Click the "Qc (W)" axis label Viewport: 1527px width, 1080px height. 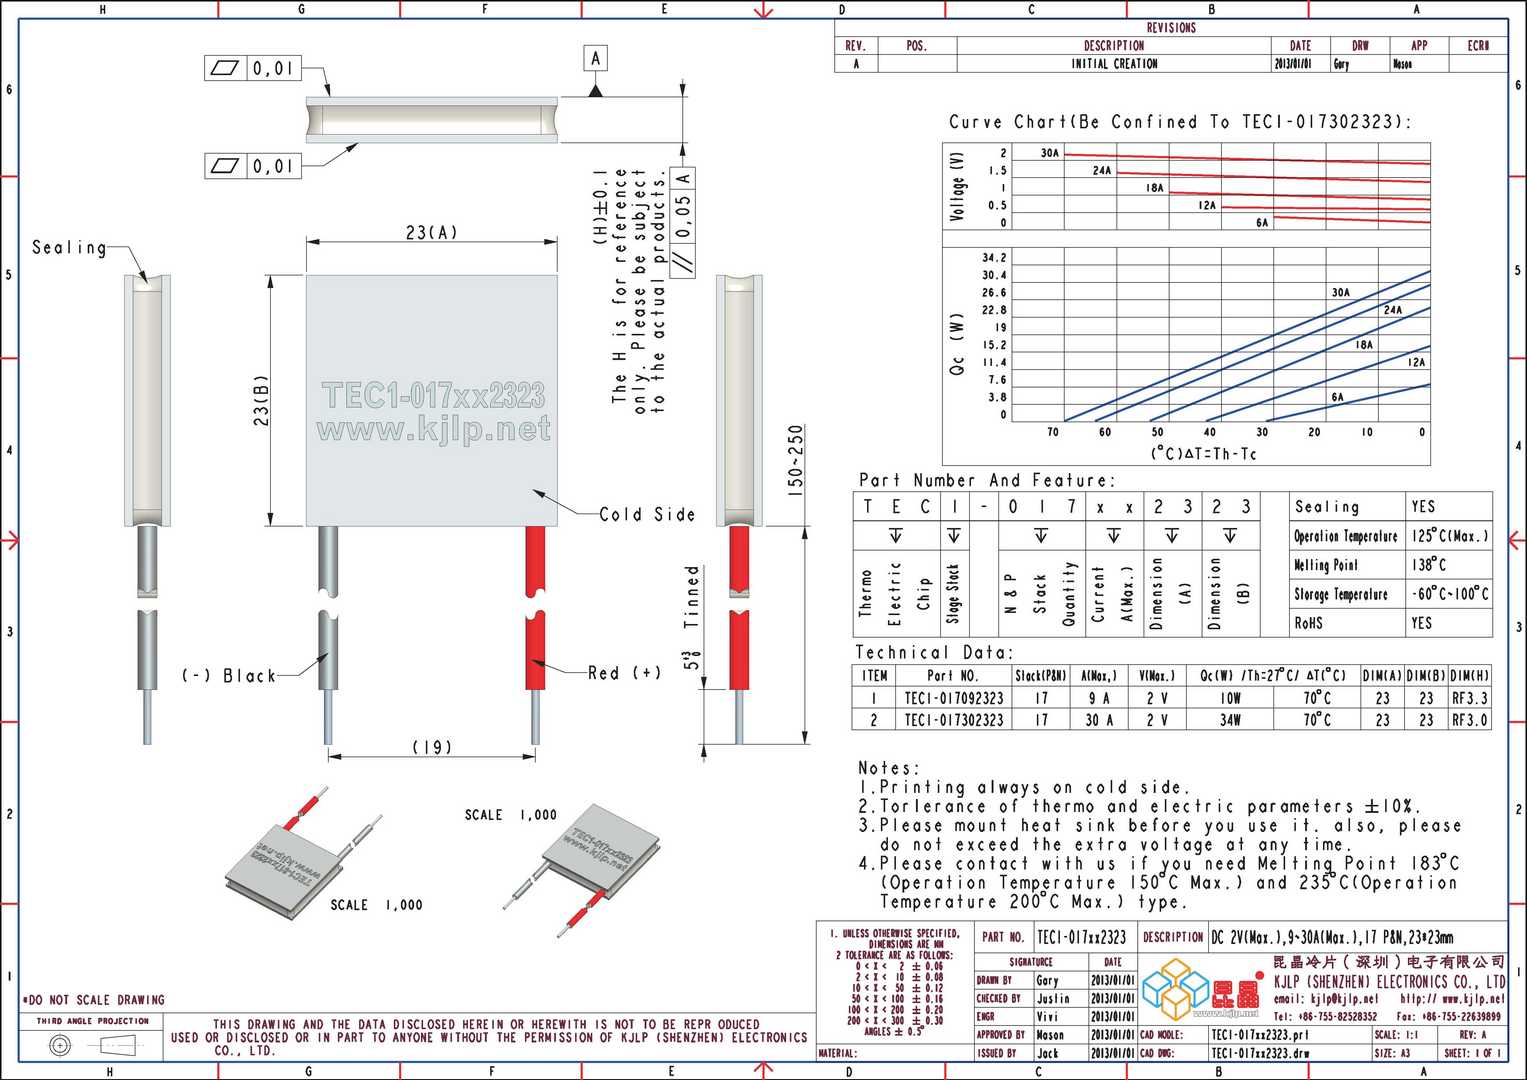click(x=957, y=345)
